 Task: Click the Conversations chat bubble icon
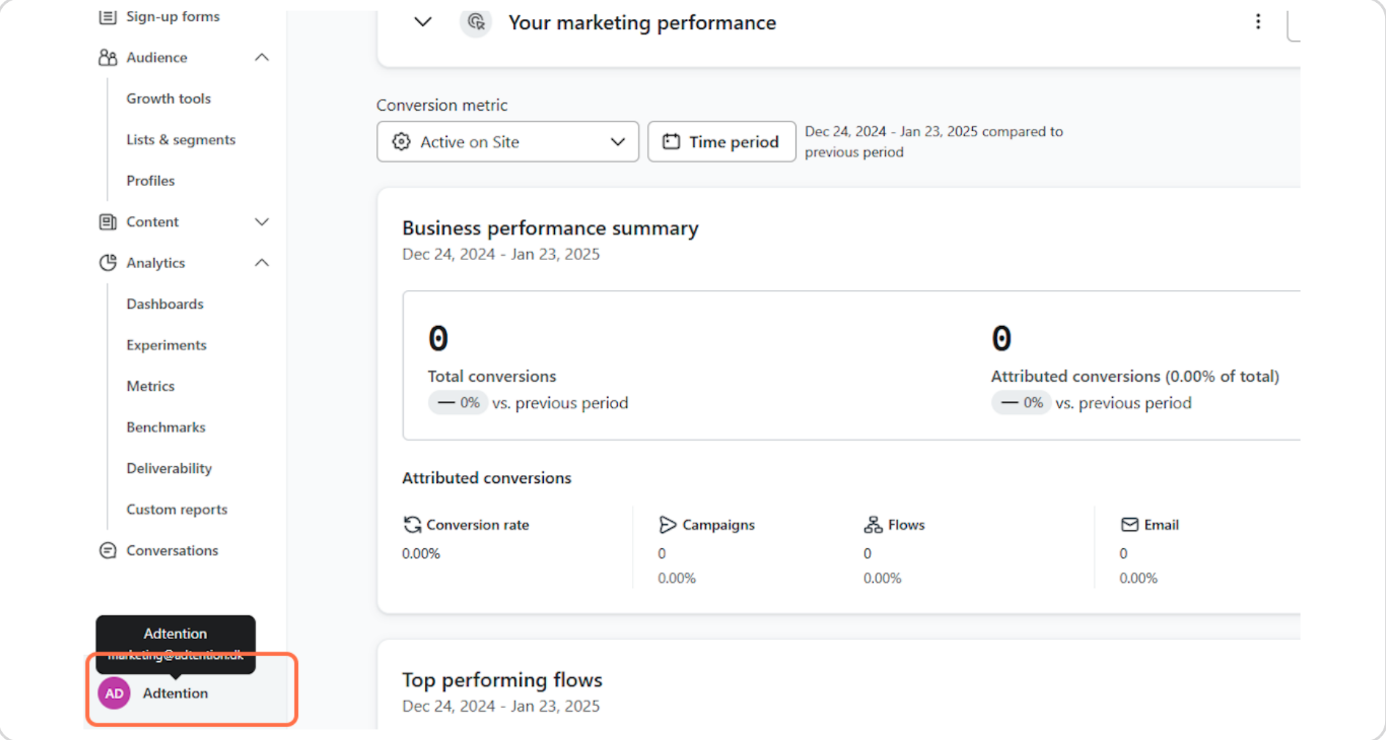pyautogui.click(x=107, y=551)
